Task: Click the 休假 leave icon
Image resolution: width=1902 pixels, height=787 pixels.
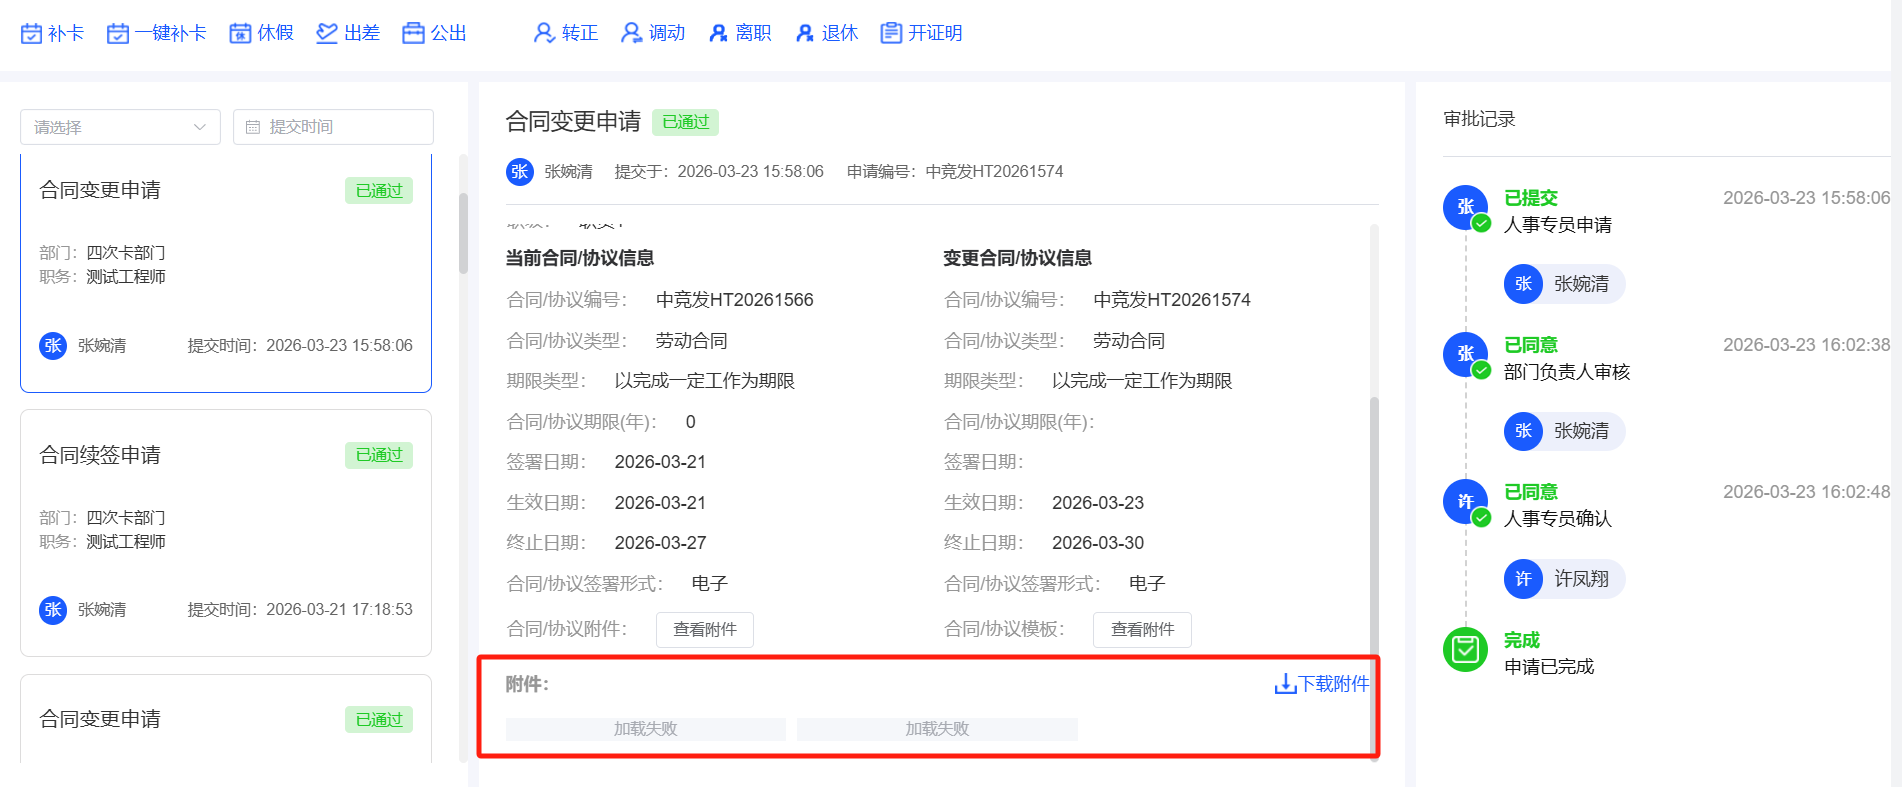Action: click(240, 34)
